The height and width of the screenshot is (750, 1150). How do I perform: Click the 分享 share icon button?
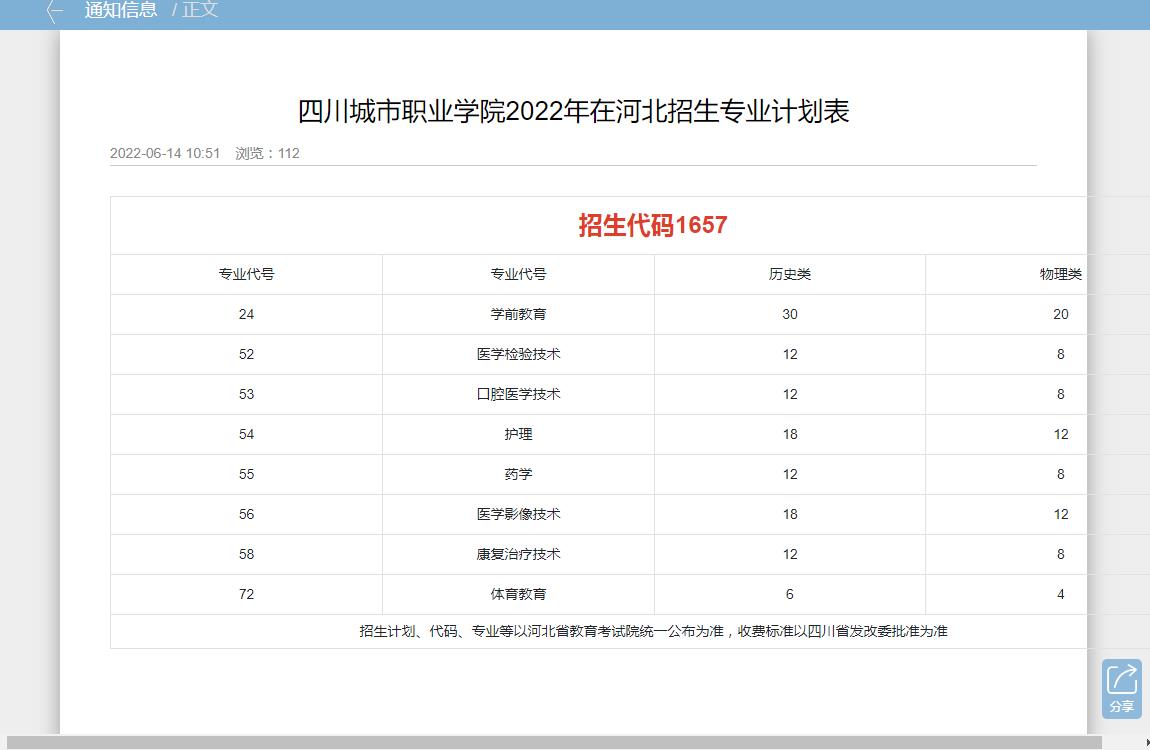pos(1121,688)
